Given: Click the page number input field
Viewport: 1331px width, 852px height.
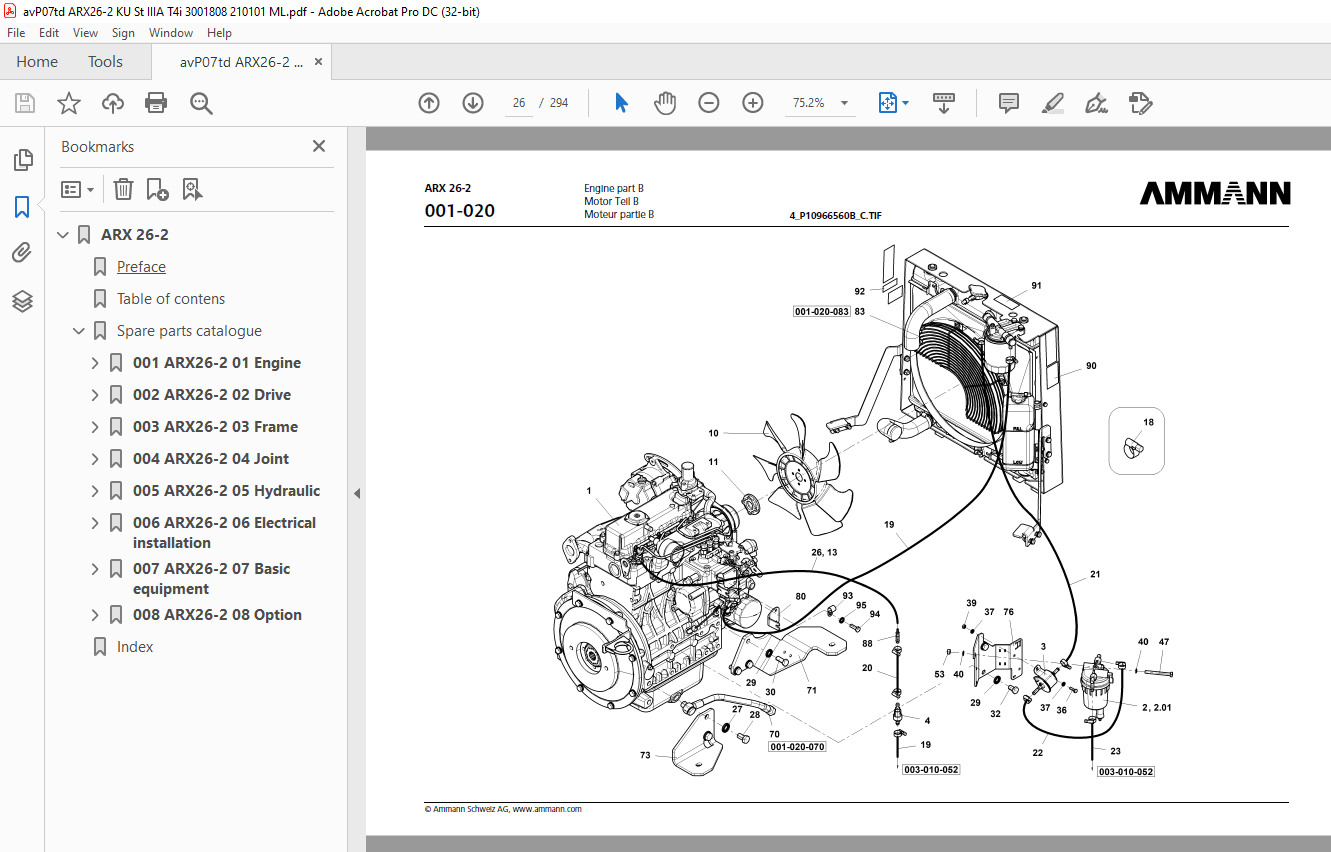Looking at the screenshot, I should click(x=518, y=103).
